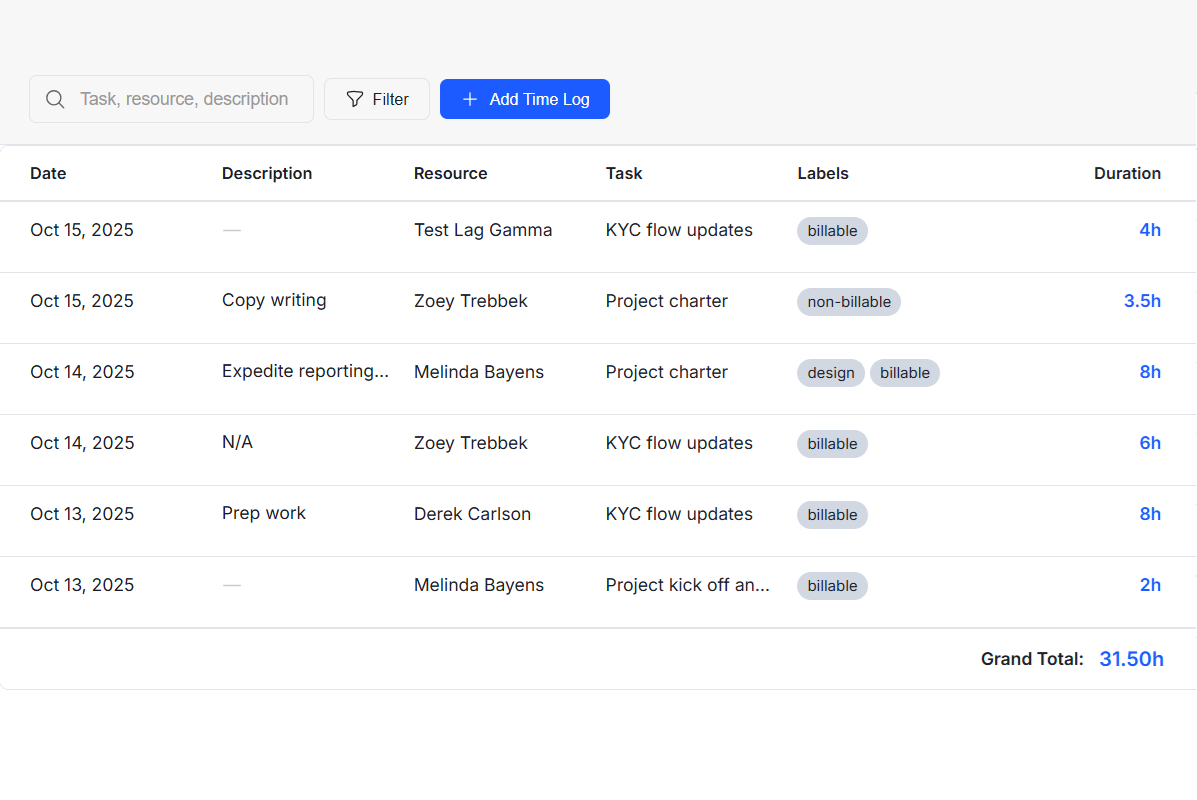
Task: Select the 'Project kick off an...' task entry
Action: (687, 585)
